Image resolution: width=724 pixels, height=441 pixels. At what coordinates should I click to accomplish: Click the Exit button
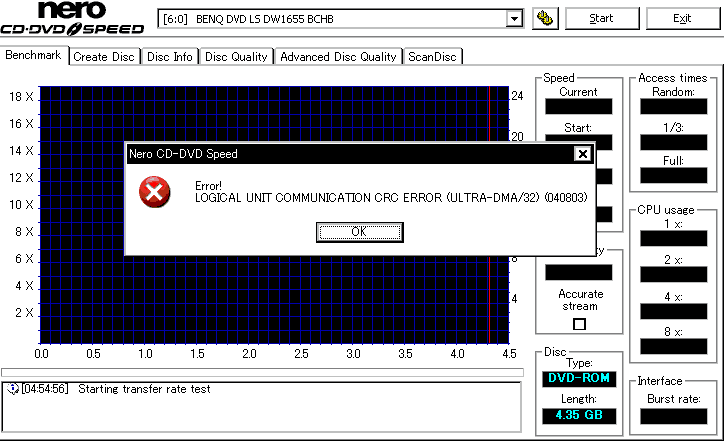pos(682,18)
